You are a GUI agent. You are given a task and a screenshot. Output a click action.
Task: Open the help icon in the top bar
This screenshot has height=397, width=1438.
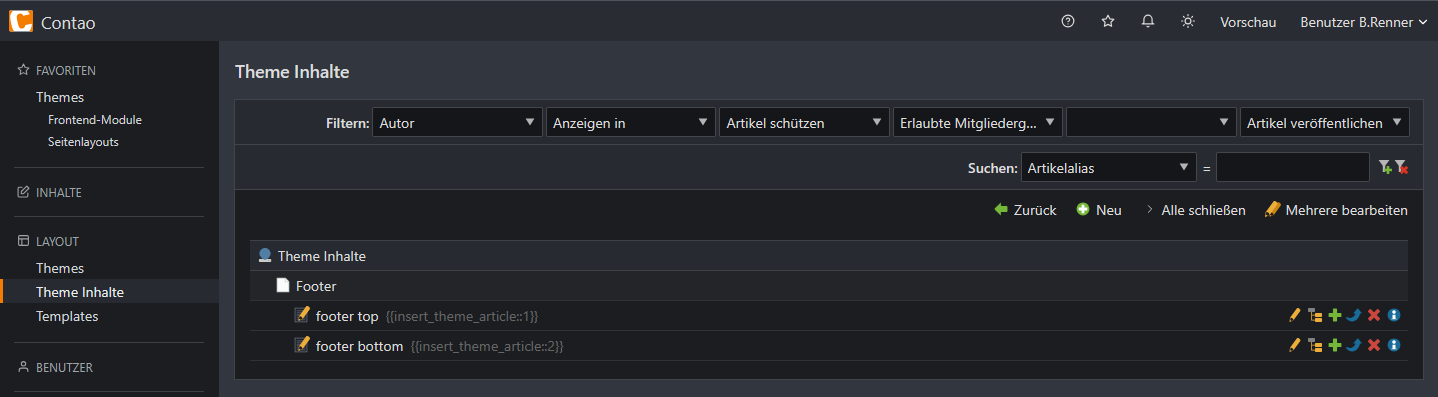tap(1068, 21)
